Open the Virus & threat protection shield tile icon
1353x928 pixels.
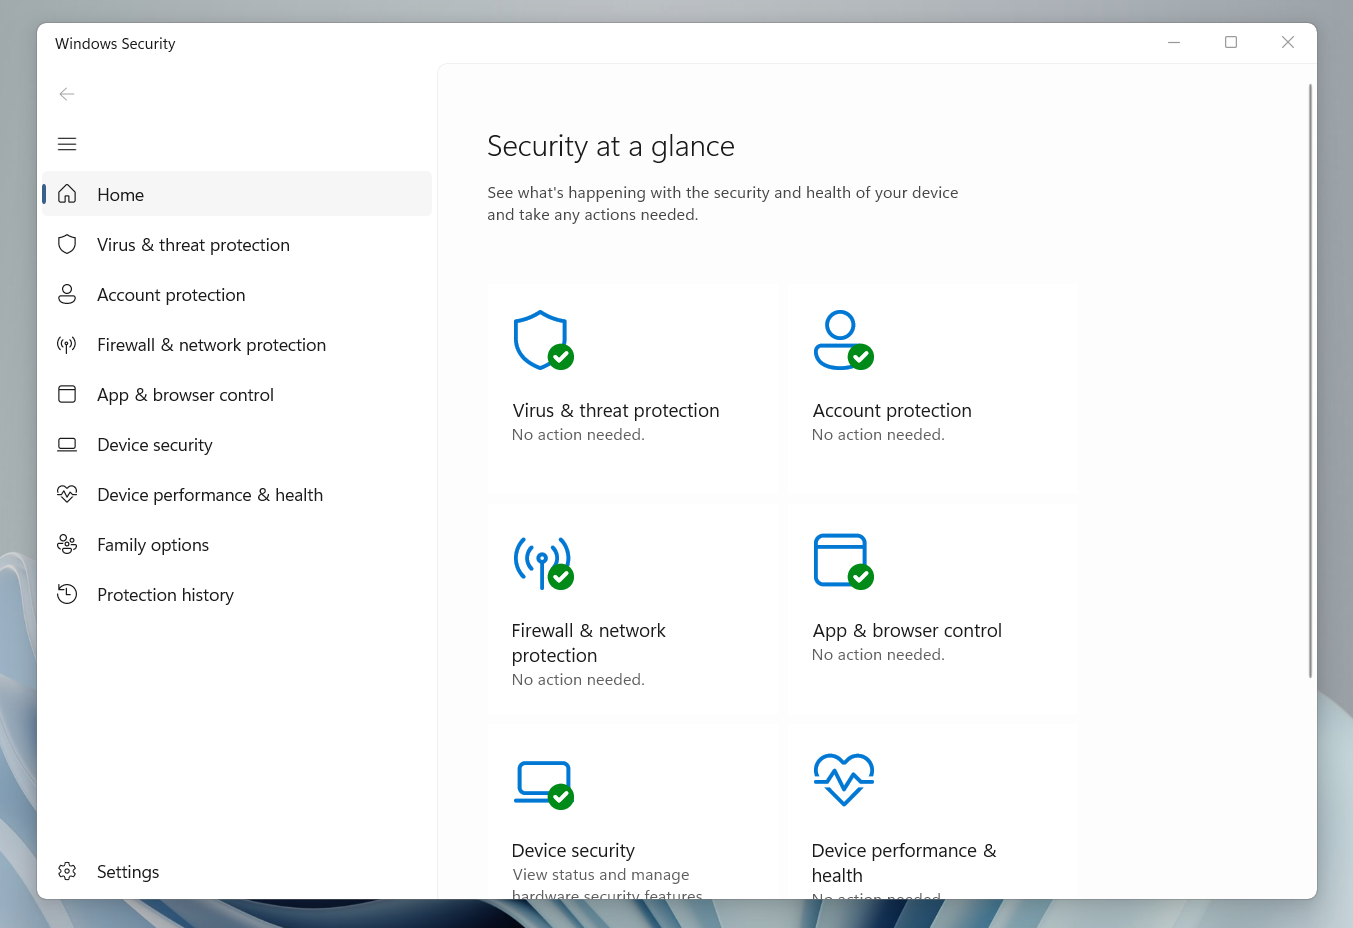[542, 340]
